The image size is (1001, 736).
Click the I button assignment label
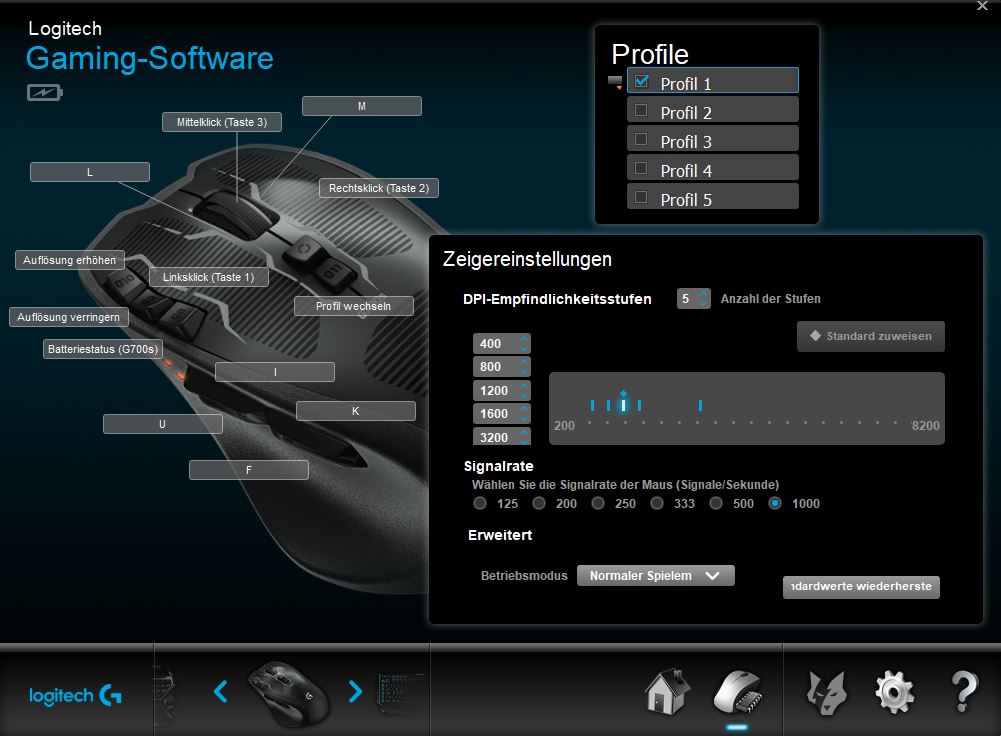pos(275,372)
